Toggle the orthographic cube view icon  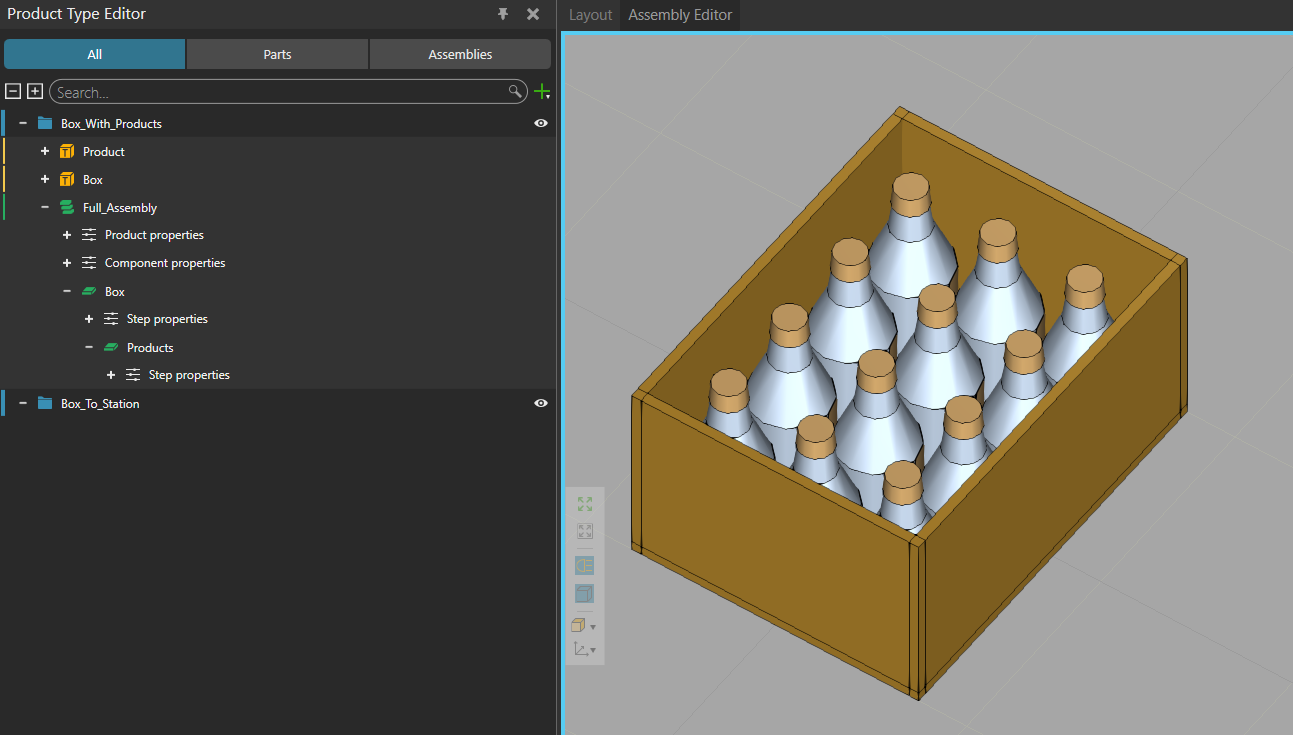[x=585, y=594]
